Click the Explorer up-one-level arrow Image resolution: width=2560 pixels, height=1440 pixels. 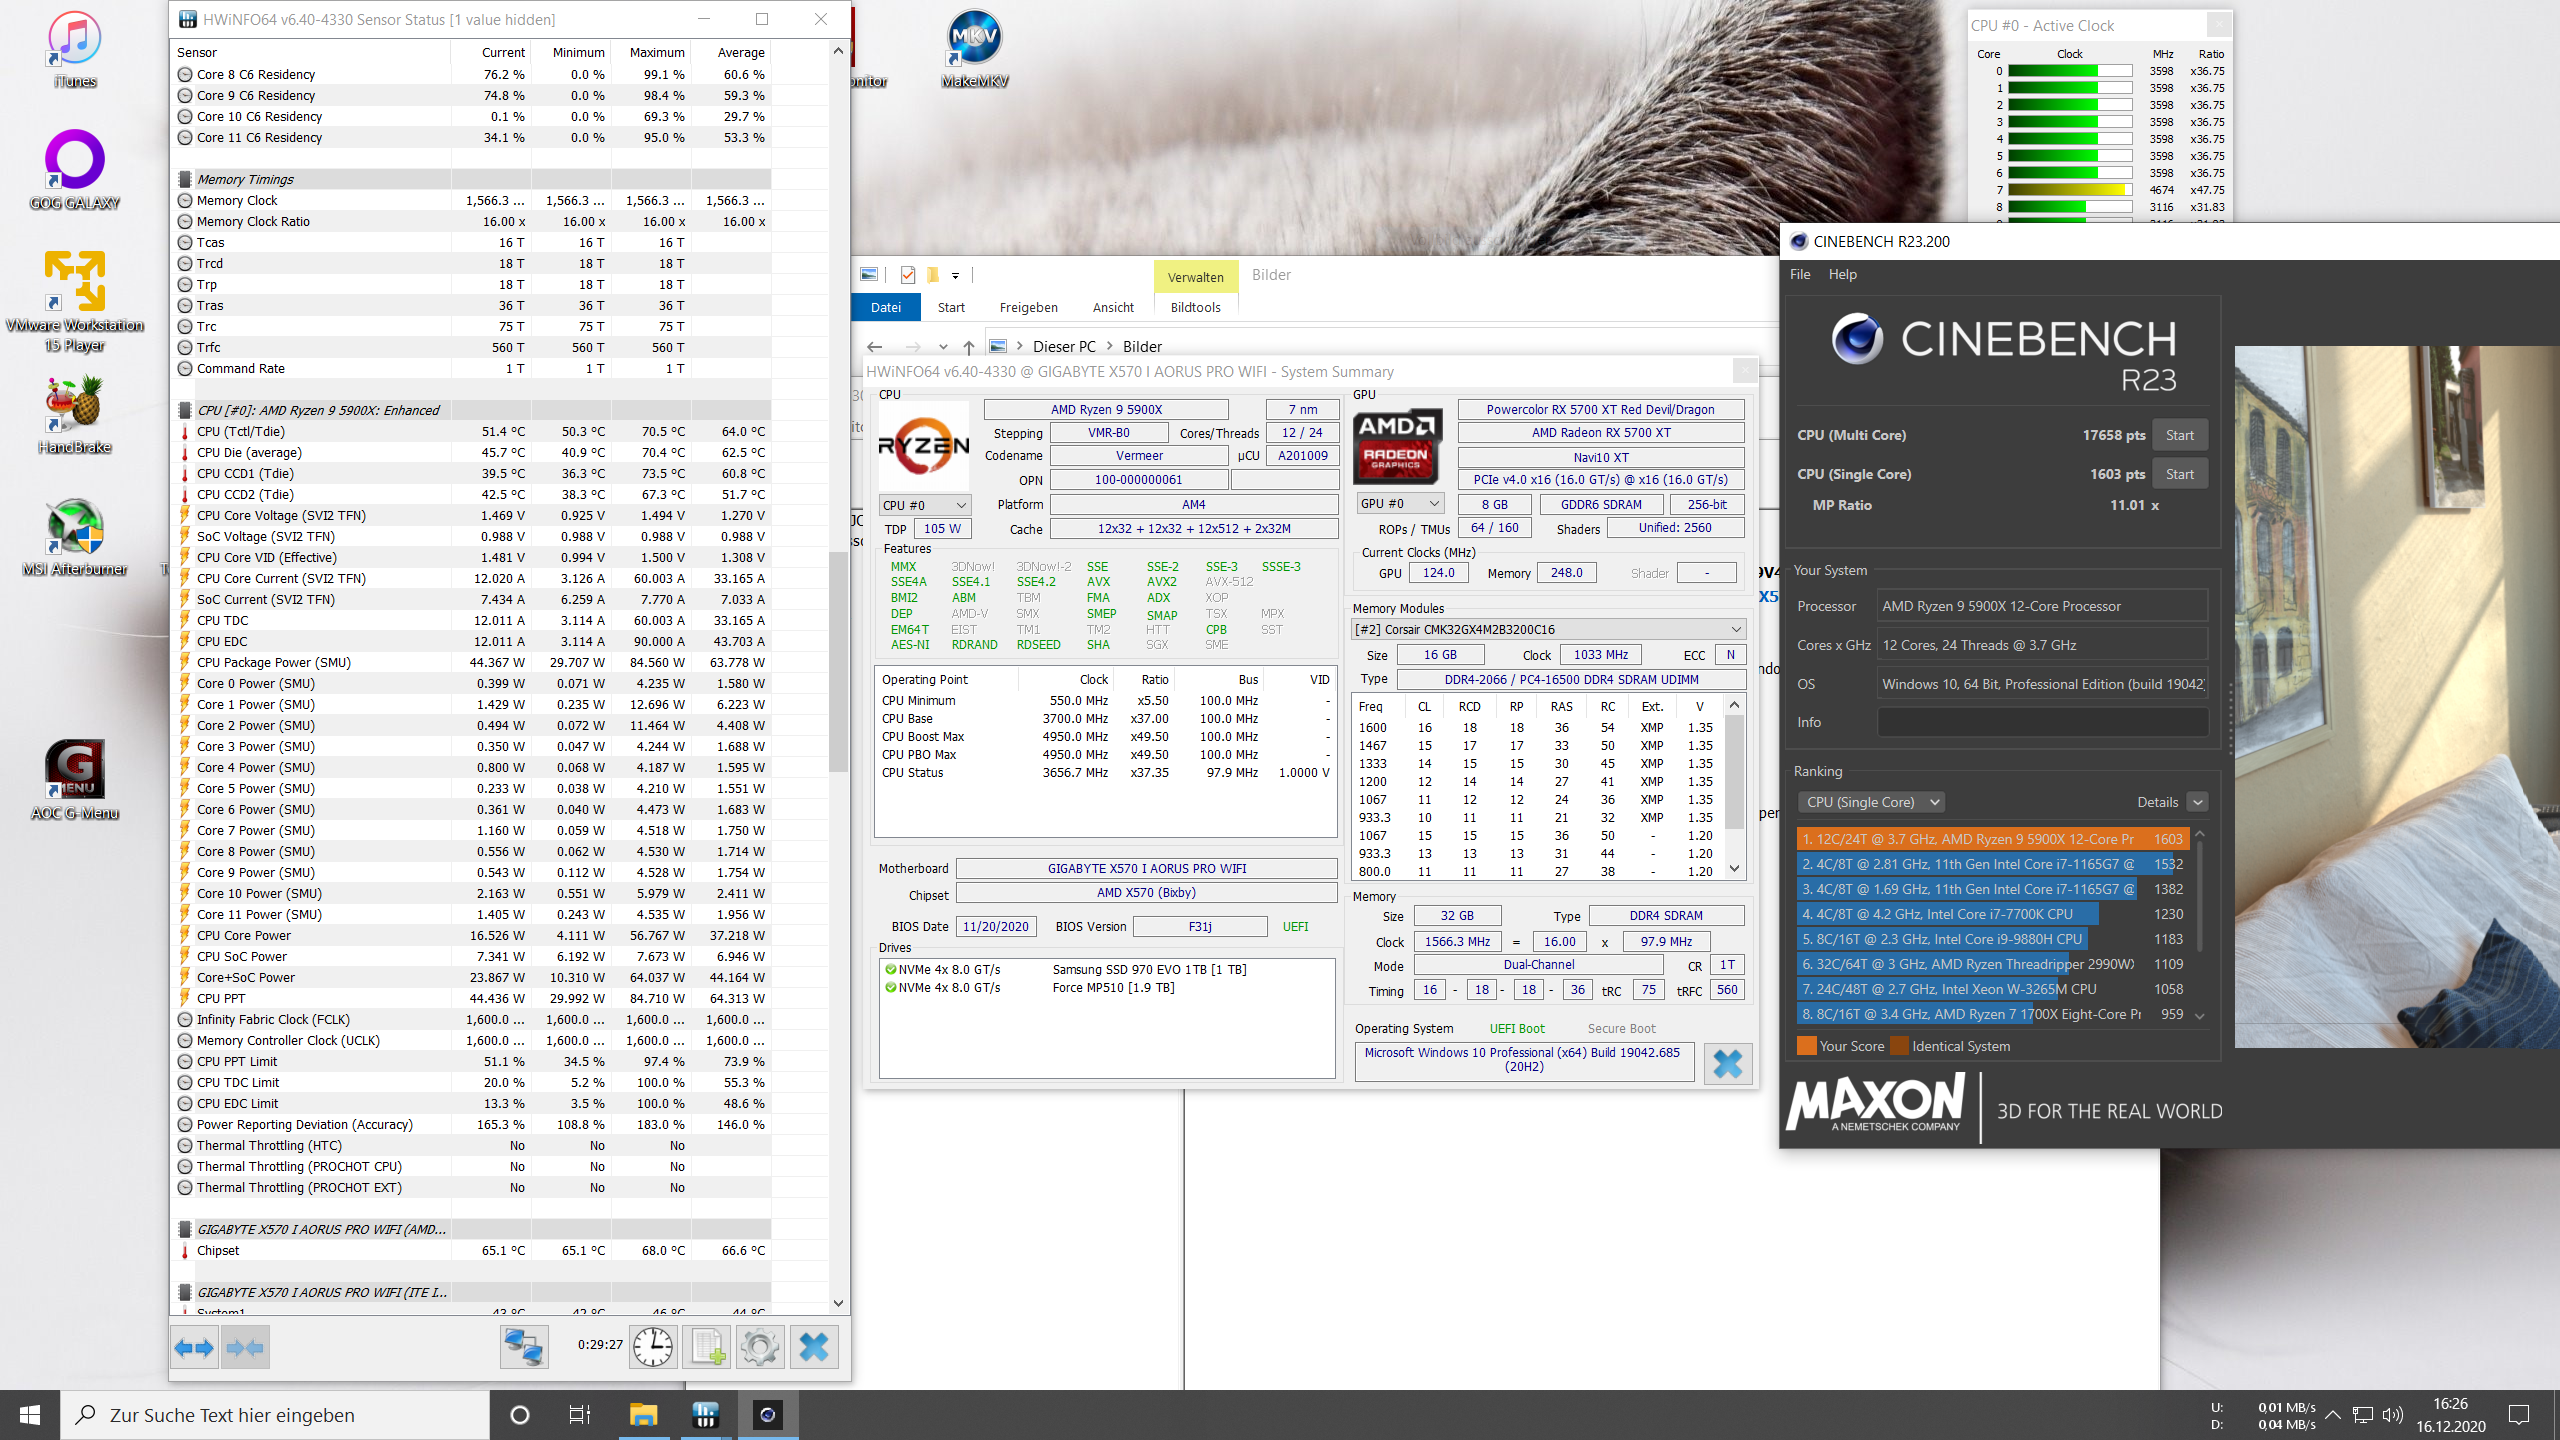tap(969, 347)
